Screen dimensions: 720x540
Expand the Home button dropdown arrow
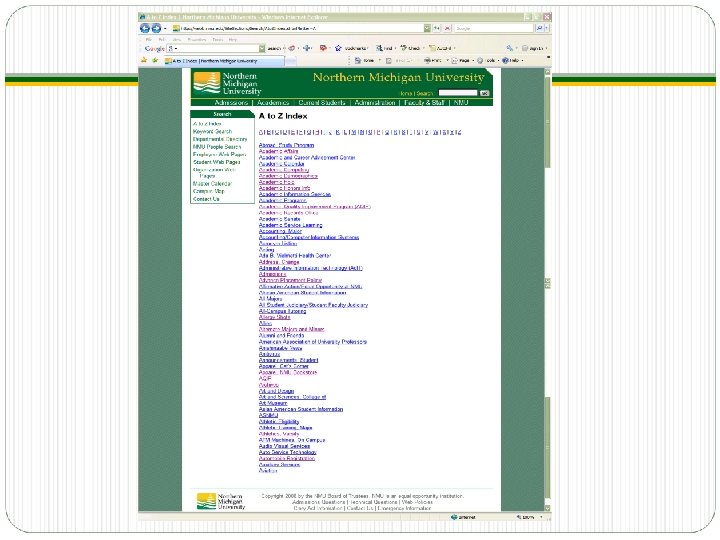379,60
